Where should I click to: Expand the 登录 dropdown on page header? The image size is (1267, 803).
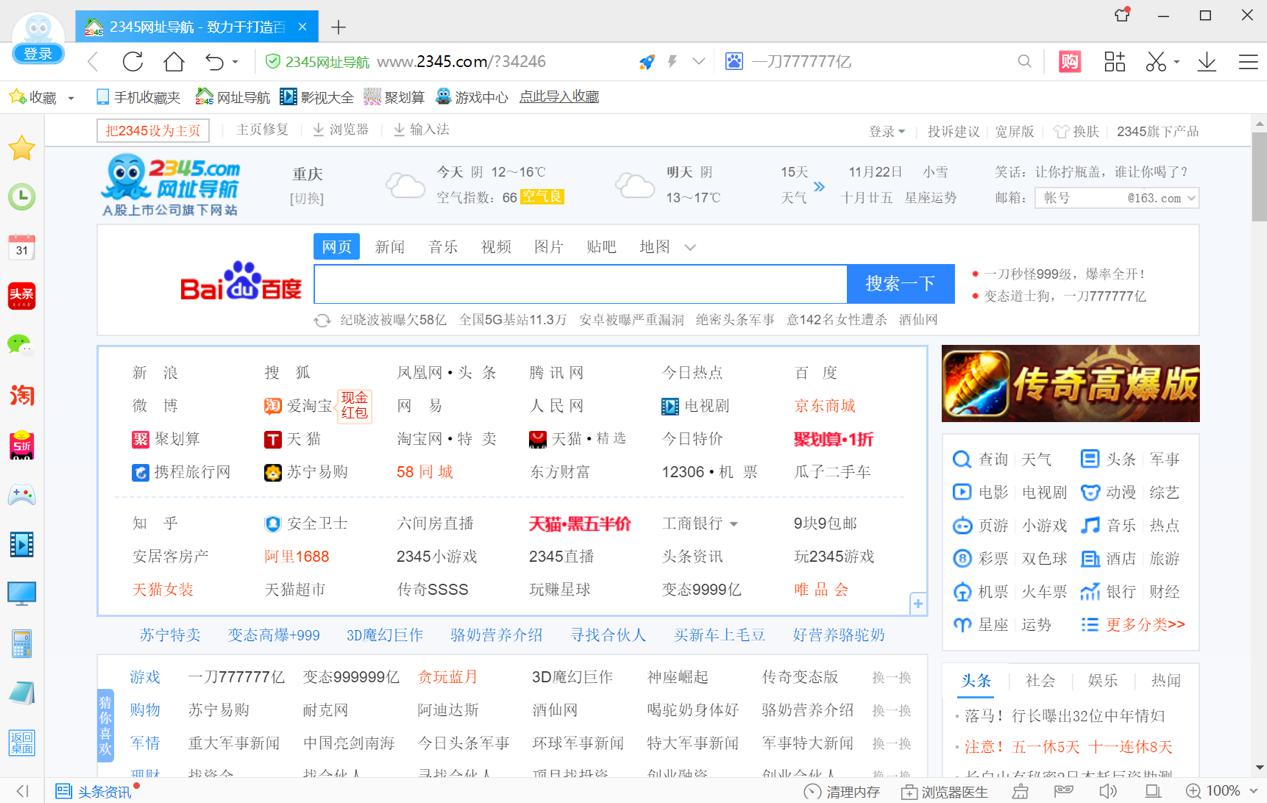(x=887, y=131)
